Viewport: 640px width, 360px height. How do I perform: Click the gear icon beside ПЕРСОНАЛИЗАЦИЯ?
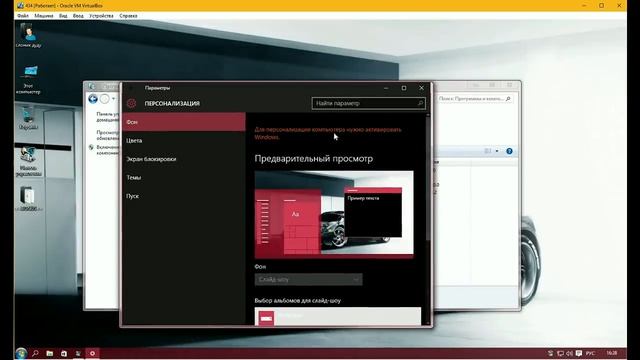131,103
